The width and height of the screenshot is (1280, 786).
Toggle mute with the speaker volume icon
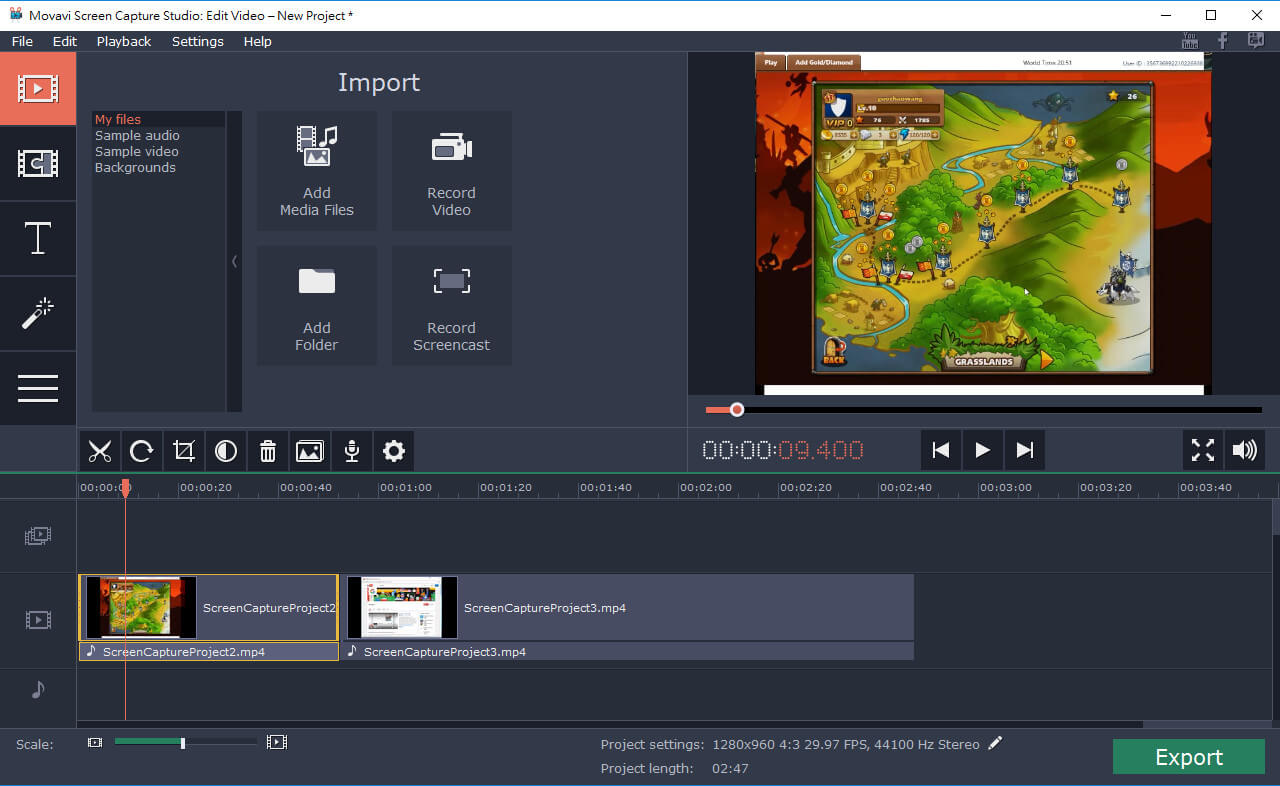point(1244,450)
